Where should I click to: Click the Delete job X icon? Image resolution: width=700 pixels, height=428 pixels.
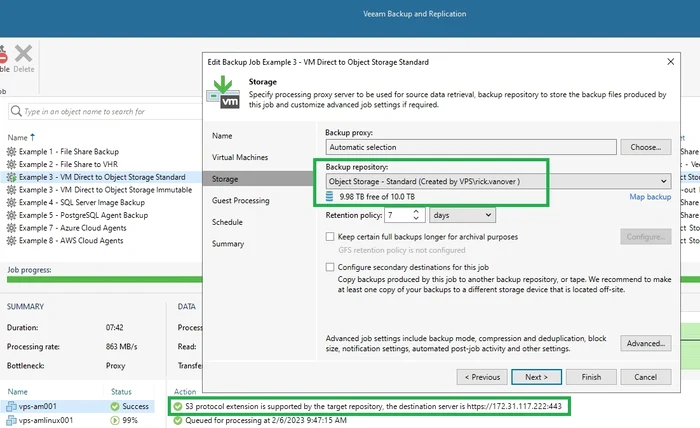pos(23,54)
